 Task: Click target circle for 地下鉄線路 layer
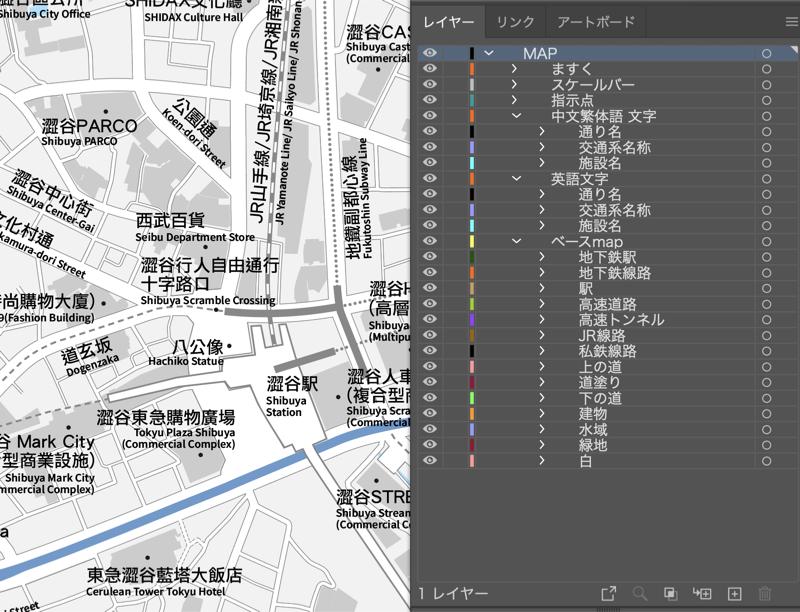tap(766, 273)
